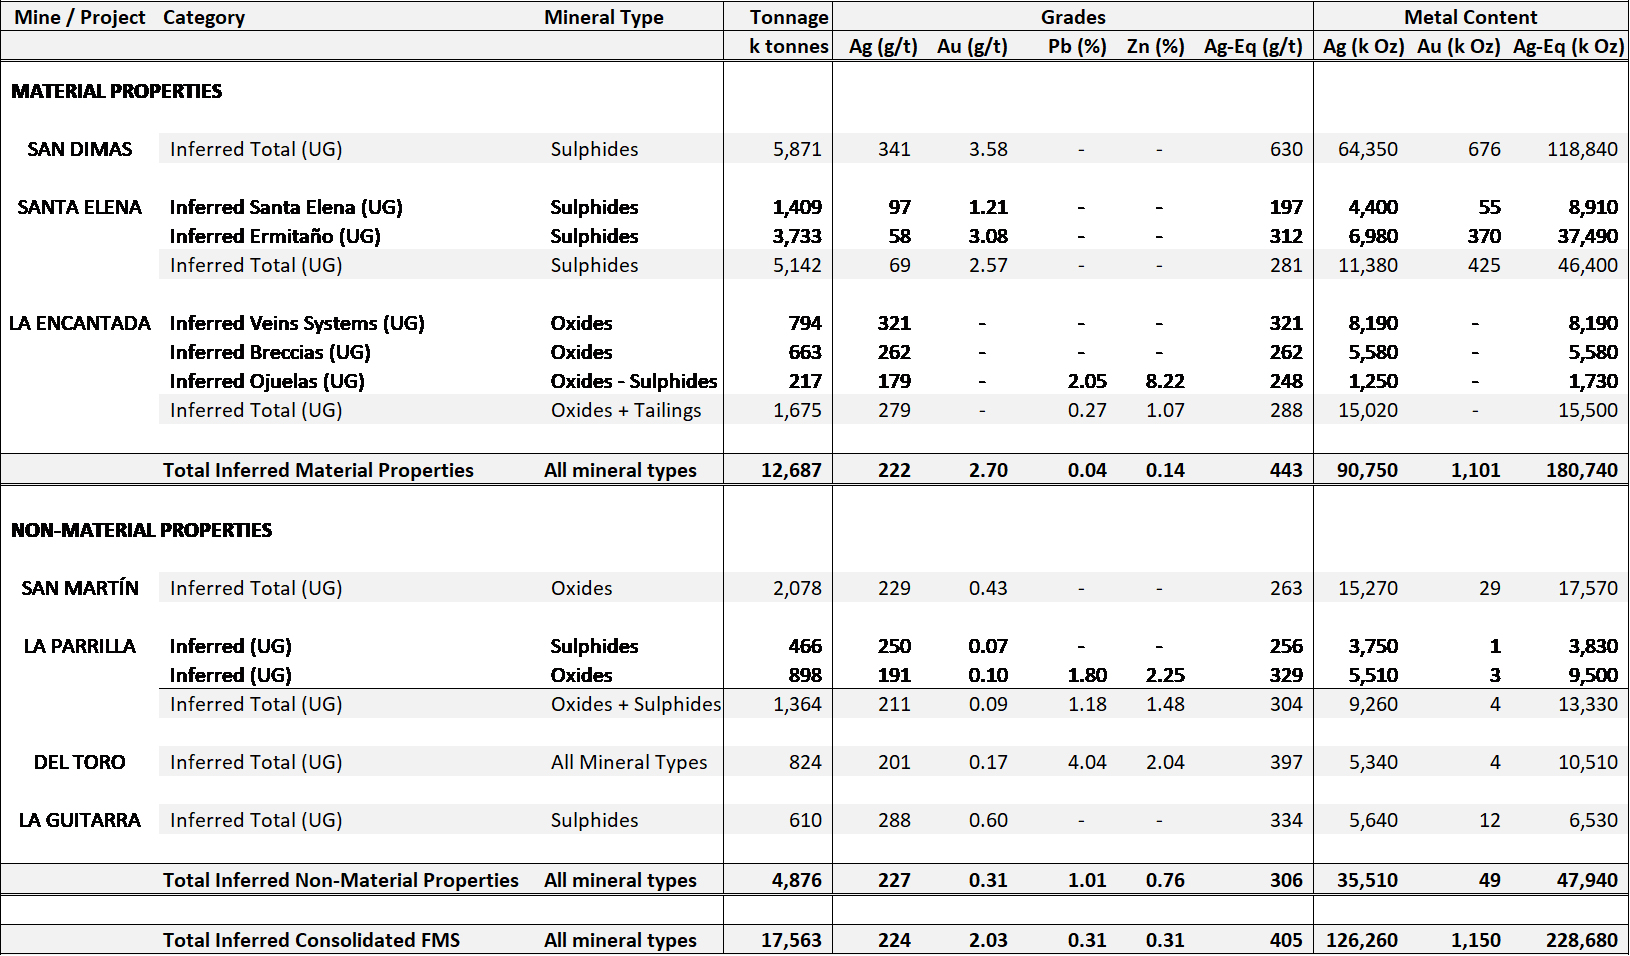Select the 'Au (k Oz)' column header
Viewport: 1630px width, 956px height.
pos(1458,46)
